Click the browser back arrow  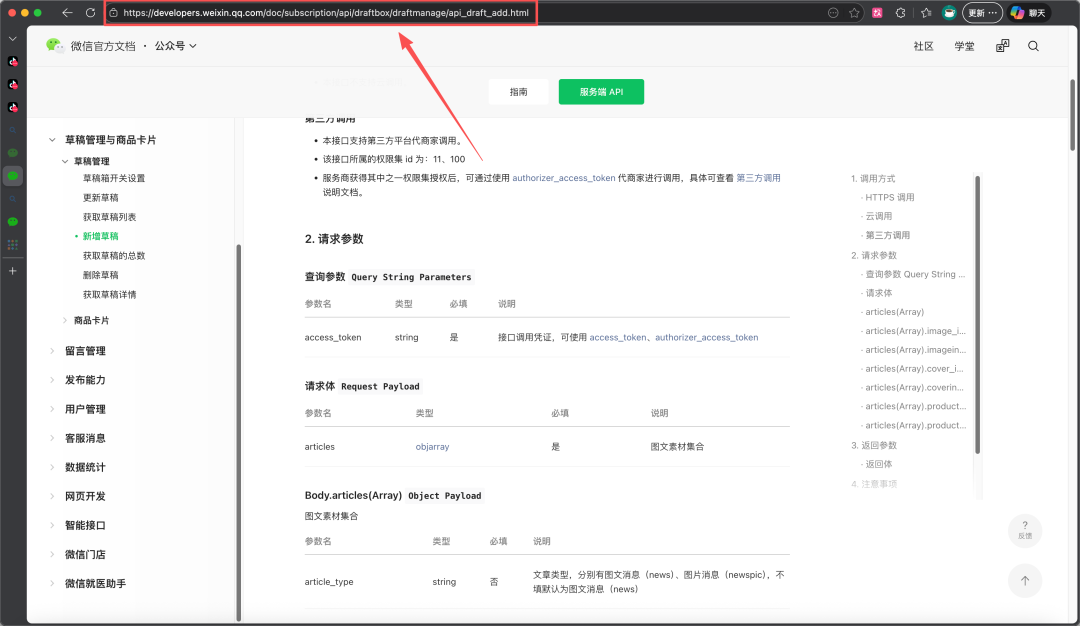click(x=67, y=12)
